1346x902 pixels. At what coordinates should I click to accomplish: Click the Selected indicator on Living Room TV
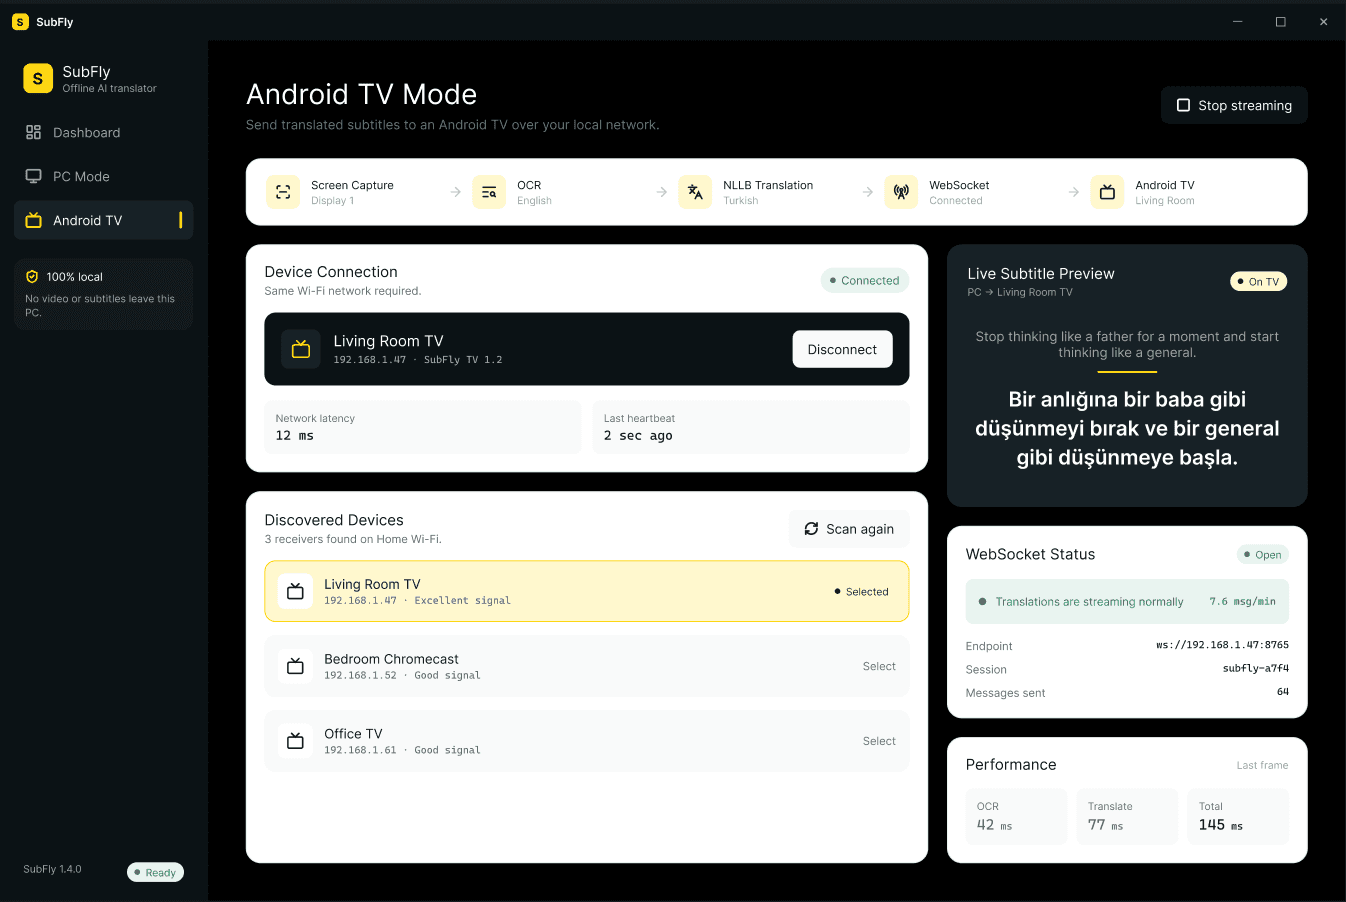(x=861, y=592)
